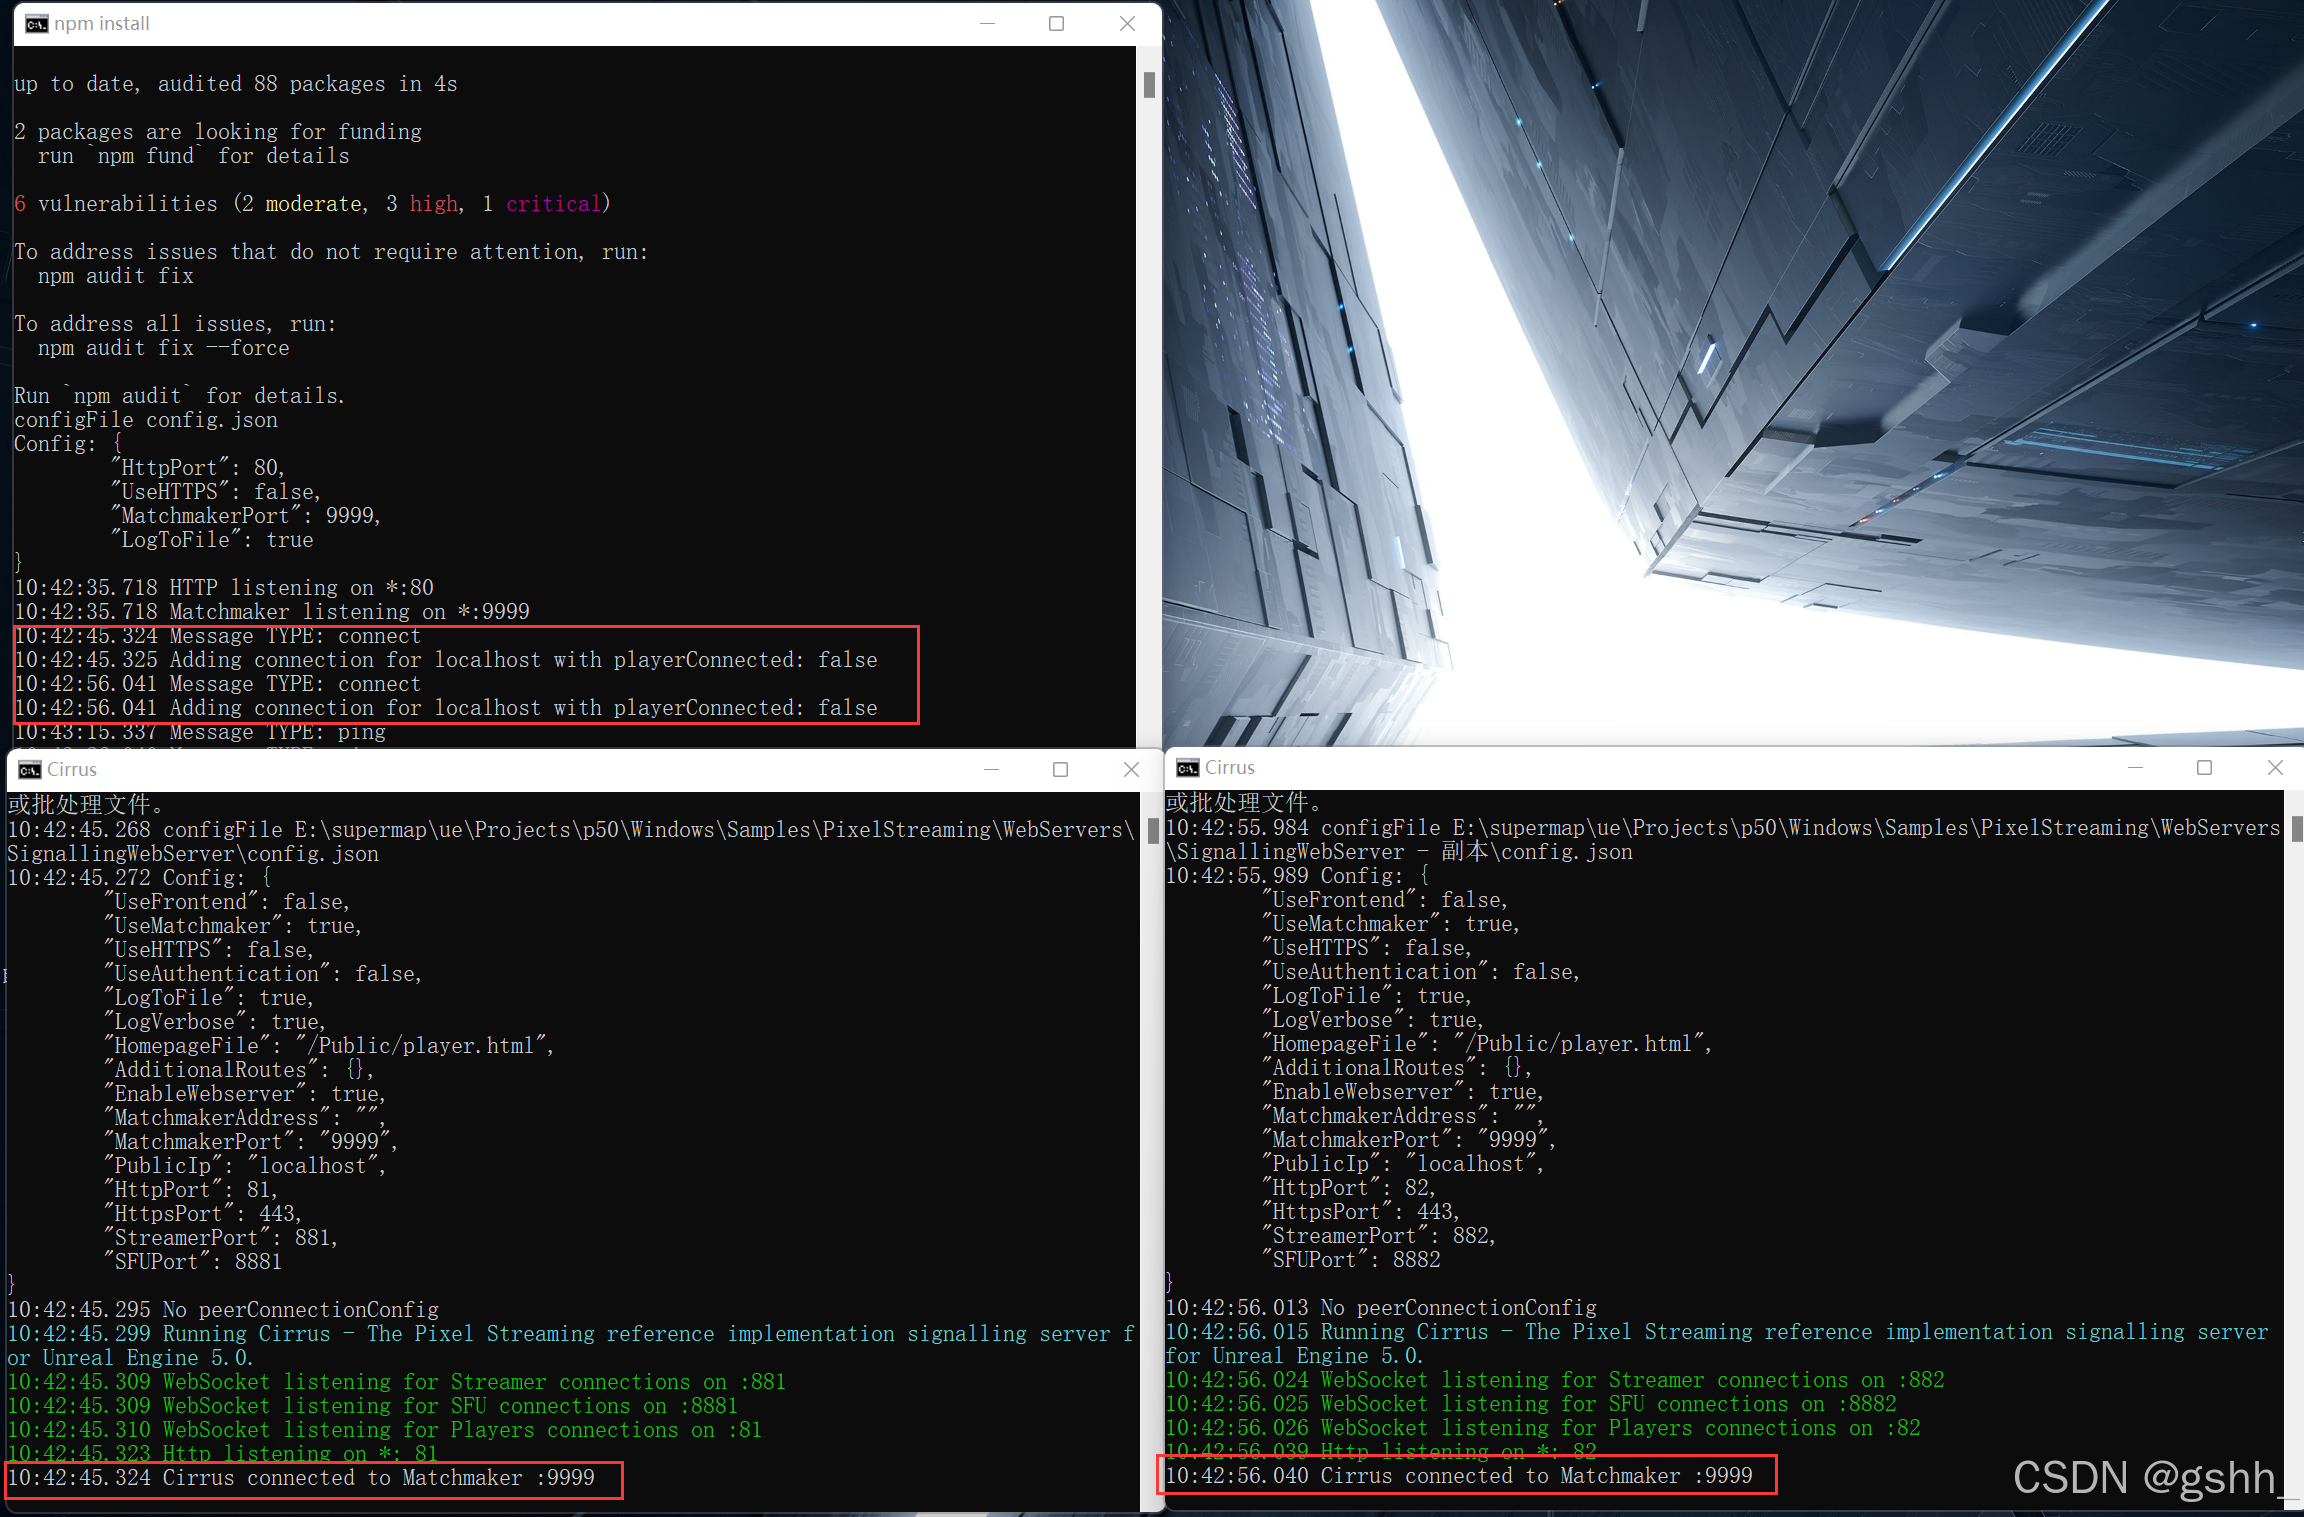This screenshot has height=1517, width=2304.
Task: Click the "npm install" title bar text
Action: tap(102, 24)
